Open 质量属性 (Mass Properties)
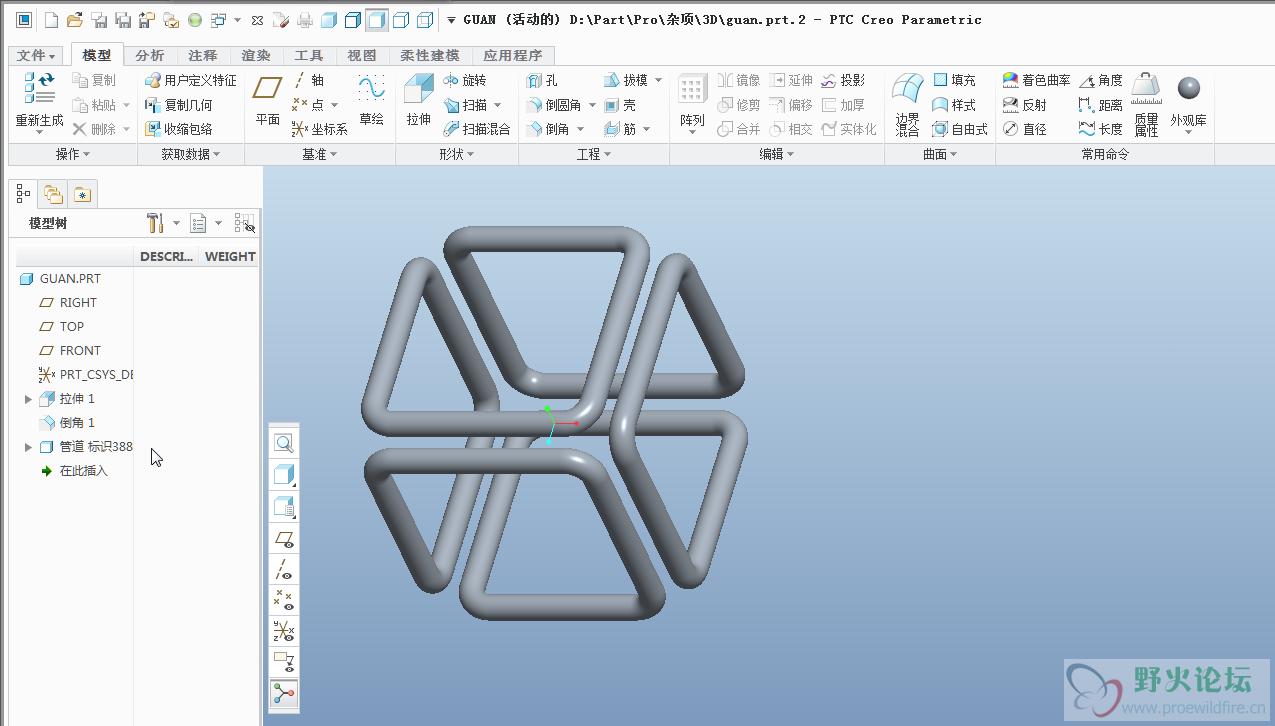This screenshot has height=726, width=1275. pyautogui.click(x=1146, y=104)
